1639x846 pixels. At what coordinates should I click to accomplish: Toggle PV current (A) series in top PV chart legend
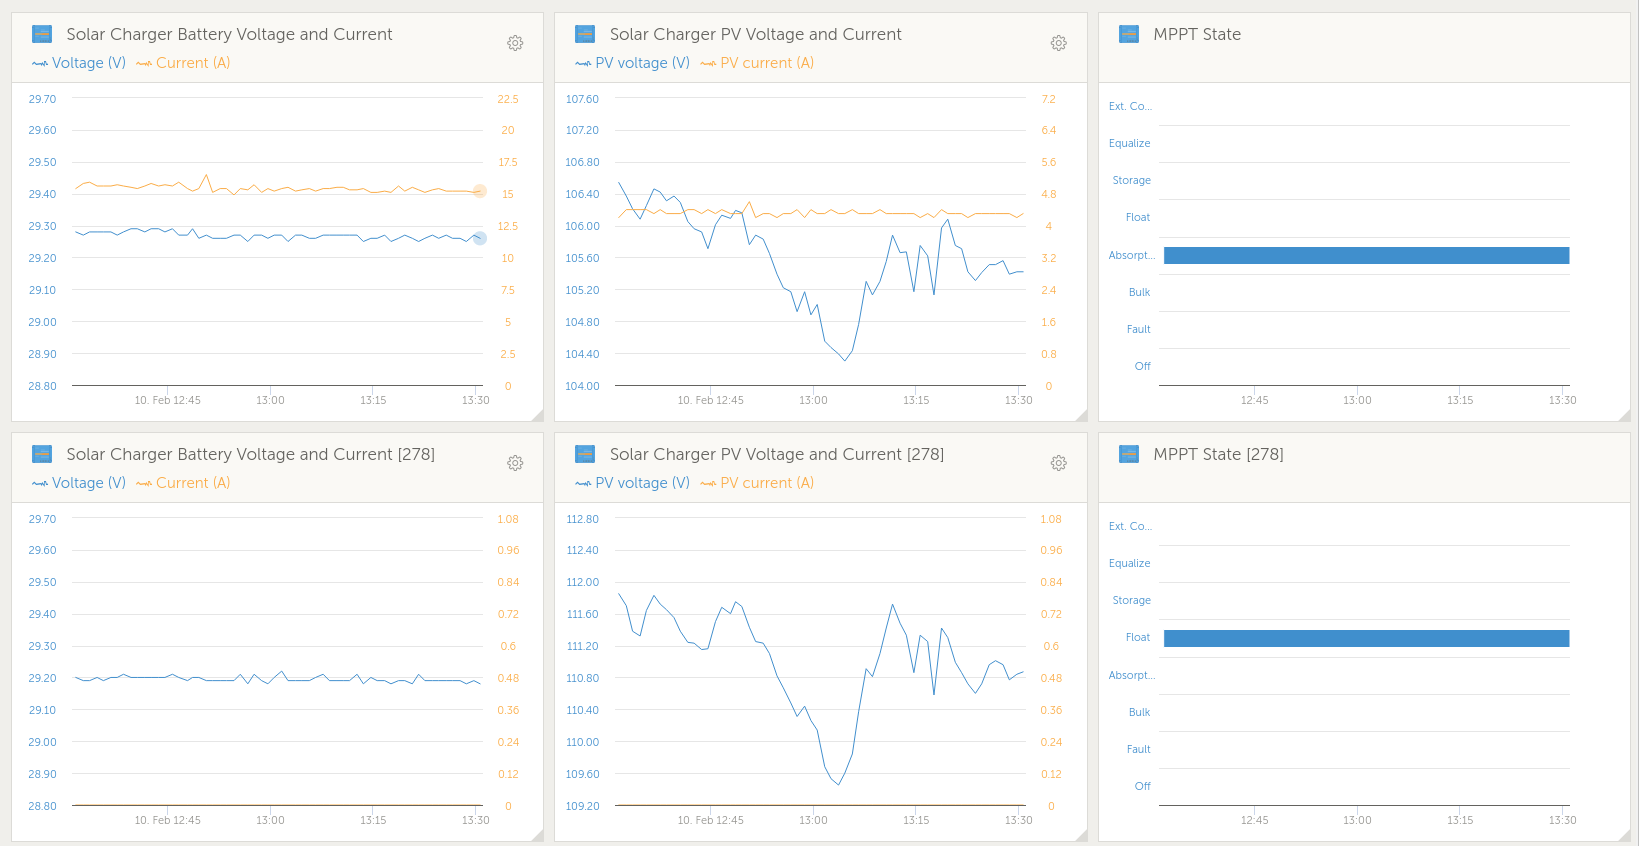758,63
